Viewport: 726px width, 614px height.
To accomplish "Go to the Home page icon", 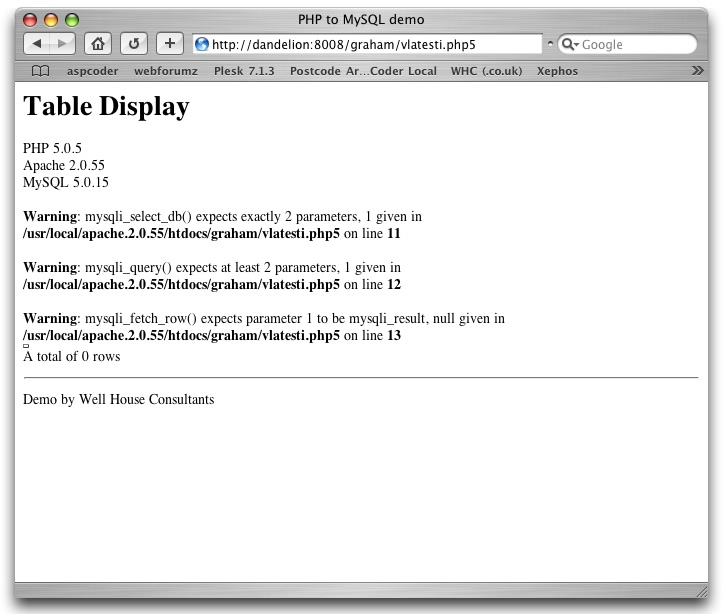I will pyautogui.click(x=97, y=44).
